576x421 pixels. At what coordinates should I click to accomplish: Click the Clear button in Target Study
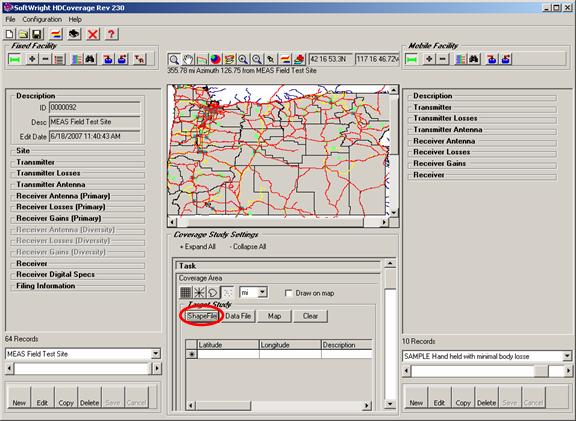coord(310,316)
